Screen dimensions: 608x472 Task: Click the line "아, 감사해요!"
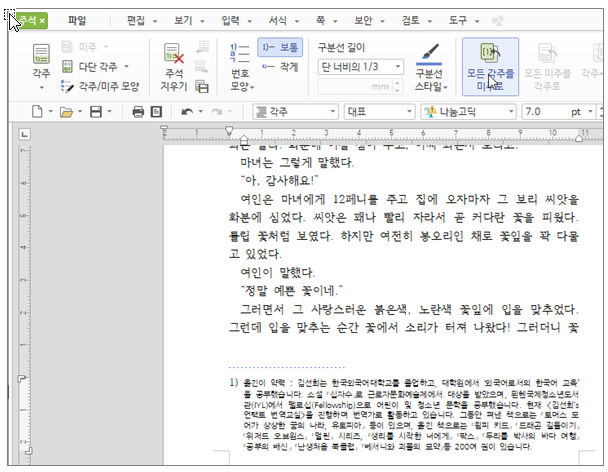click(x=279, y=180)
